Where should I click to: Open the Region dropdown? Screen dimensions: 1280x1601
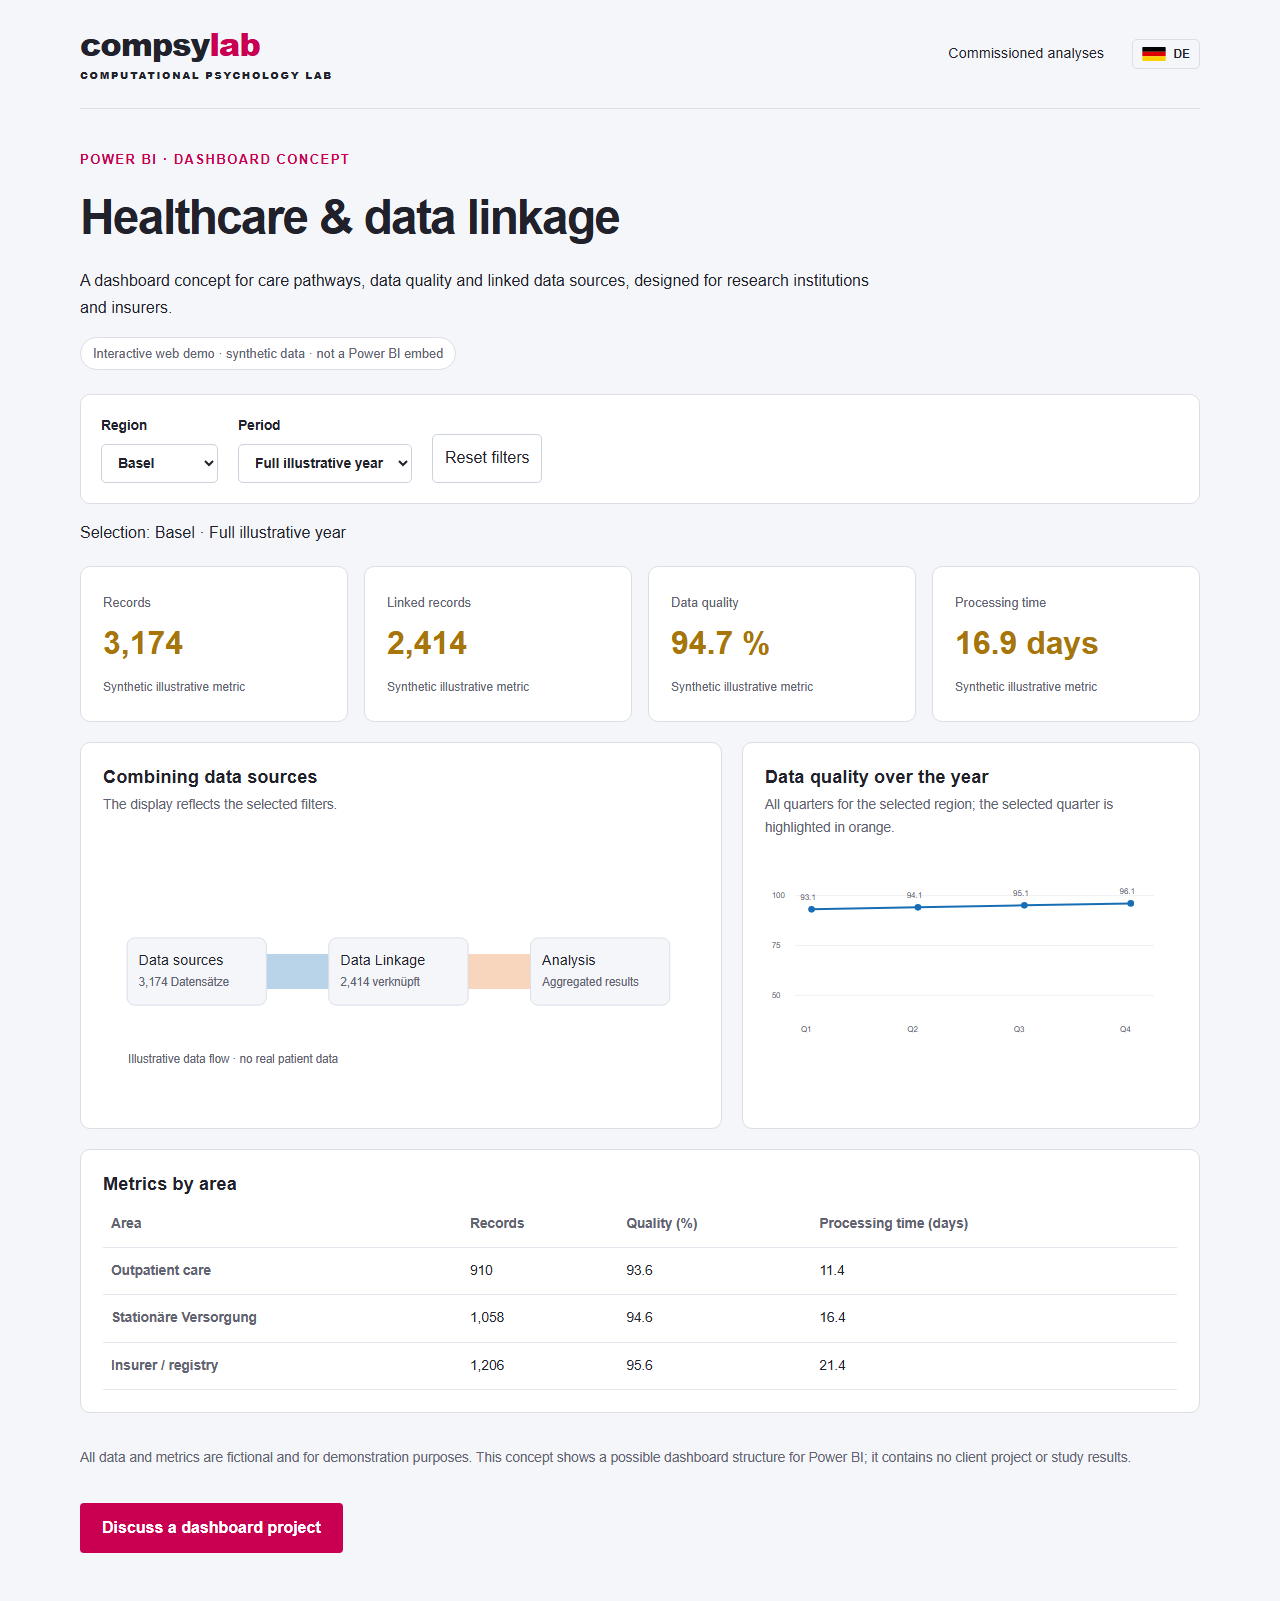pos(159,463)
